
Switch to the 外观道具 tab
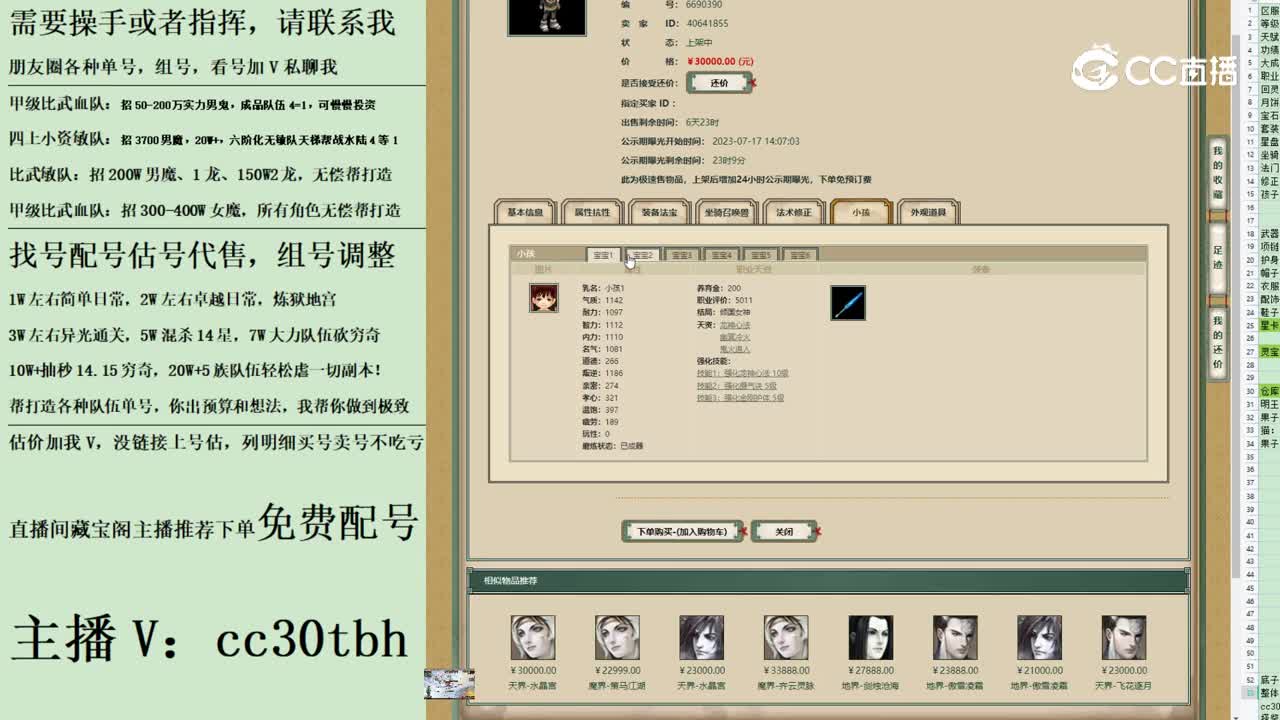(926, 211)
